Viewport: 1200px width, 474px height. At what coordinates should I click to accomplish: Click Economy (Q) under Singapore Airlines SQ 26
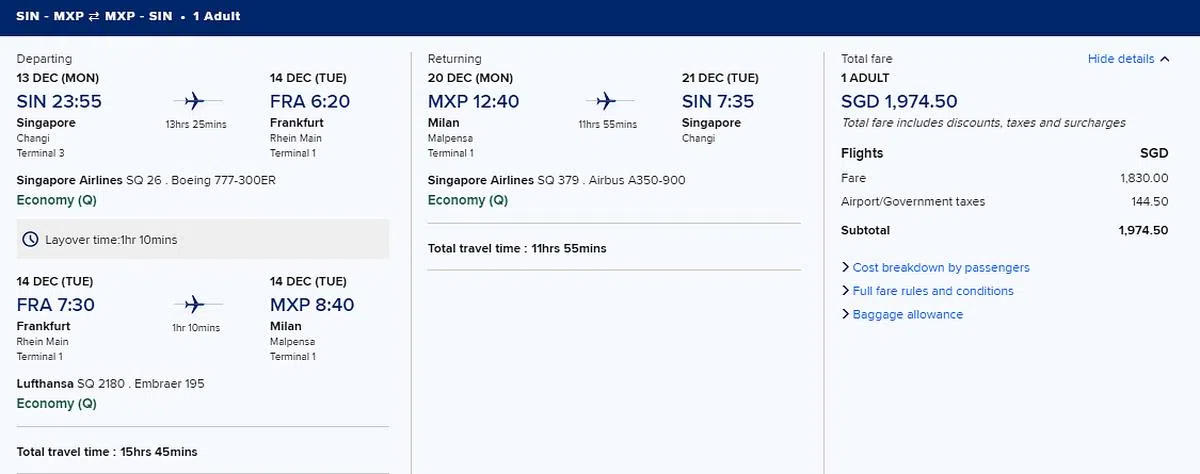click(57, 200)
